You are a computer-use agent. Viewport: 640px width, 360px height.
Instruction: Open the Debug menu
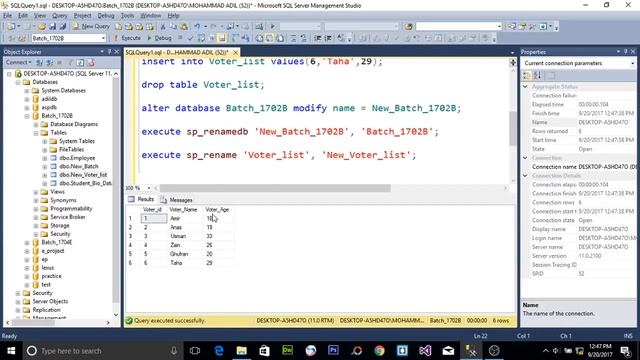[x=106, y=16]
